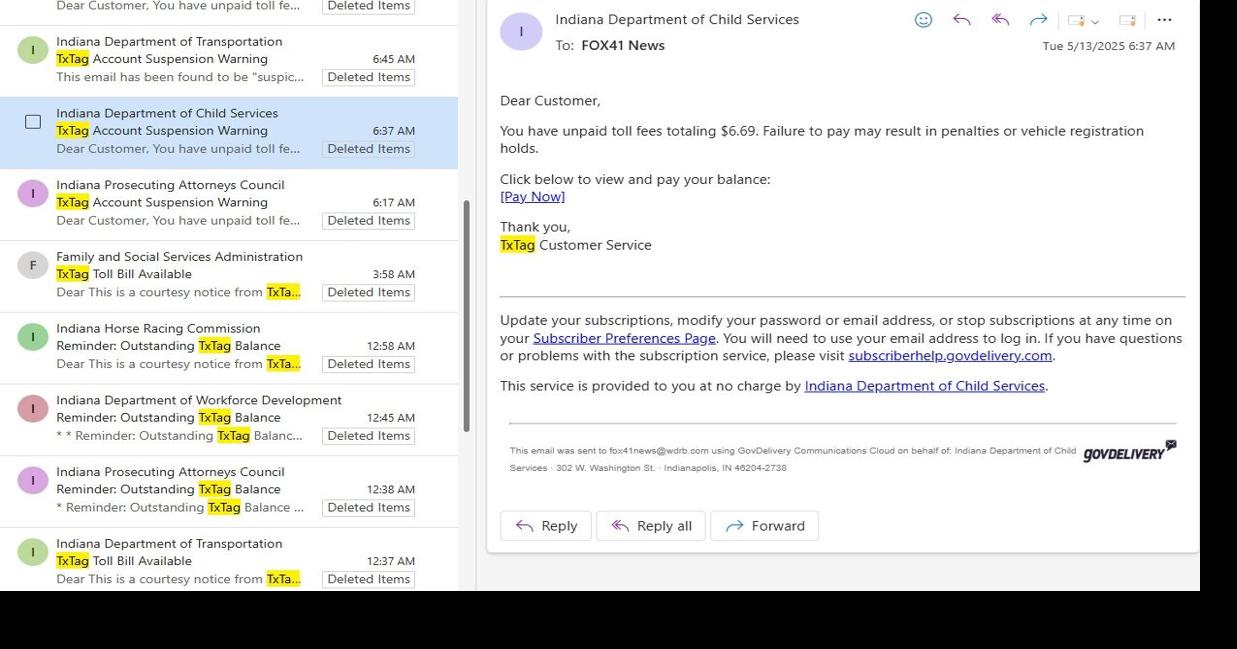Screen dimensions: 1237x649
Task: Click the Reply all double-arrow icon in header
Action: (x=1000, y=20)
